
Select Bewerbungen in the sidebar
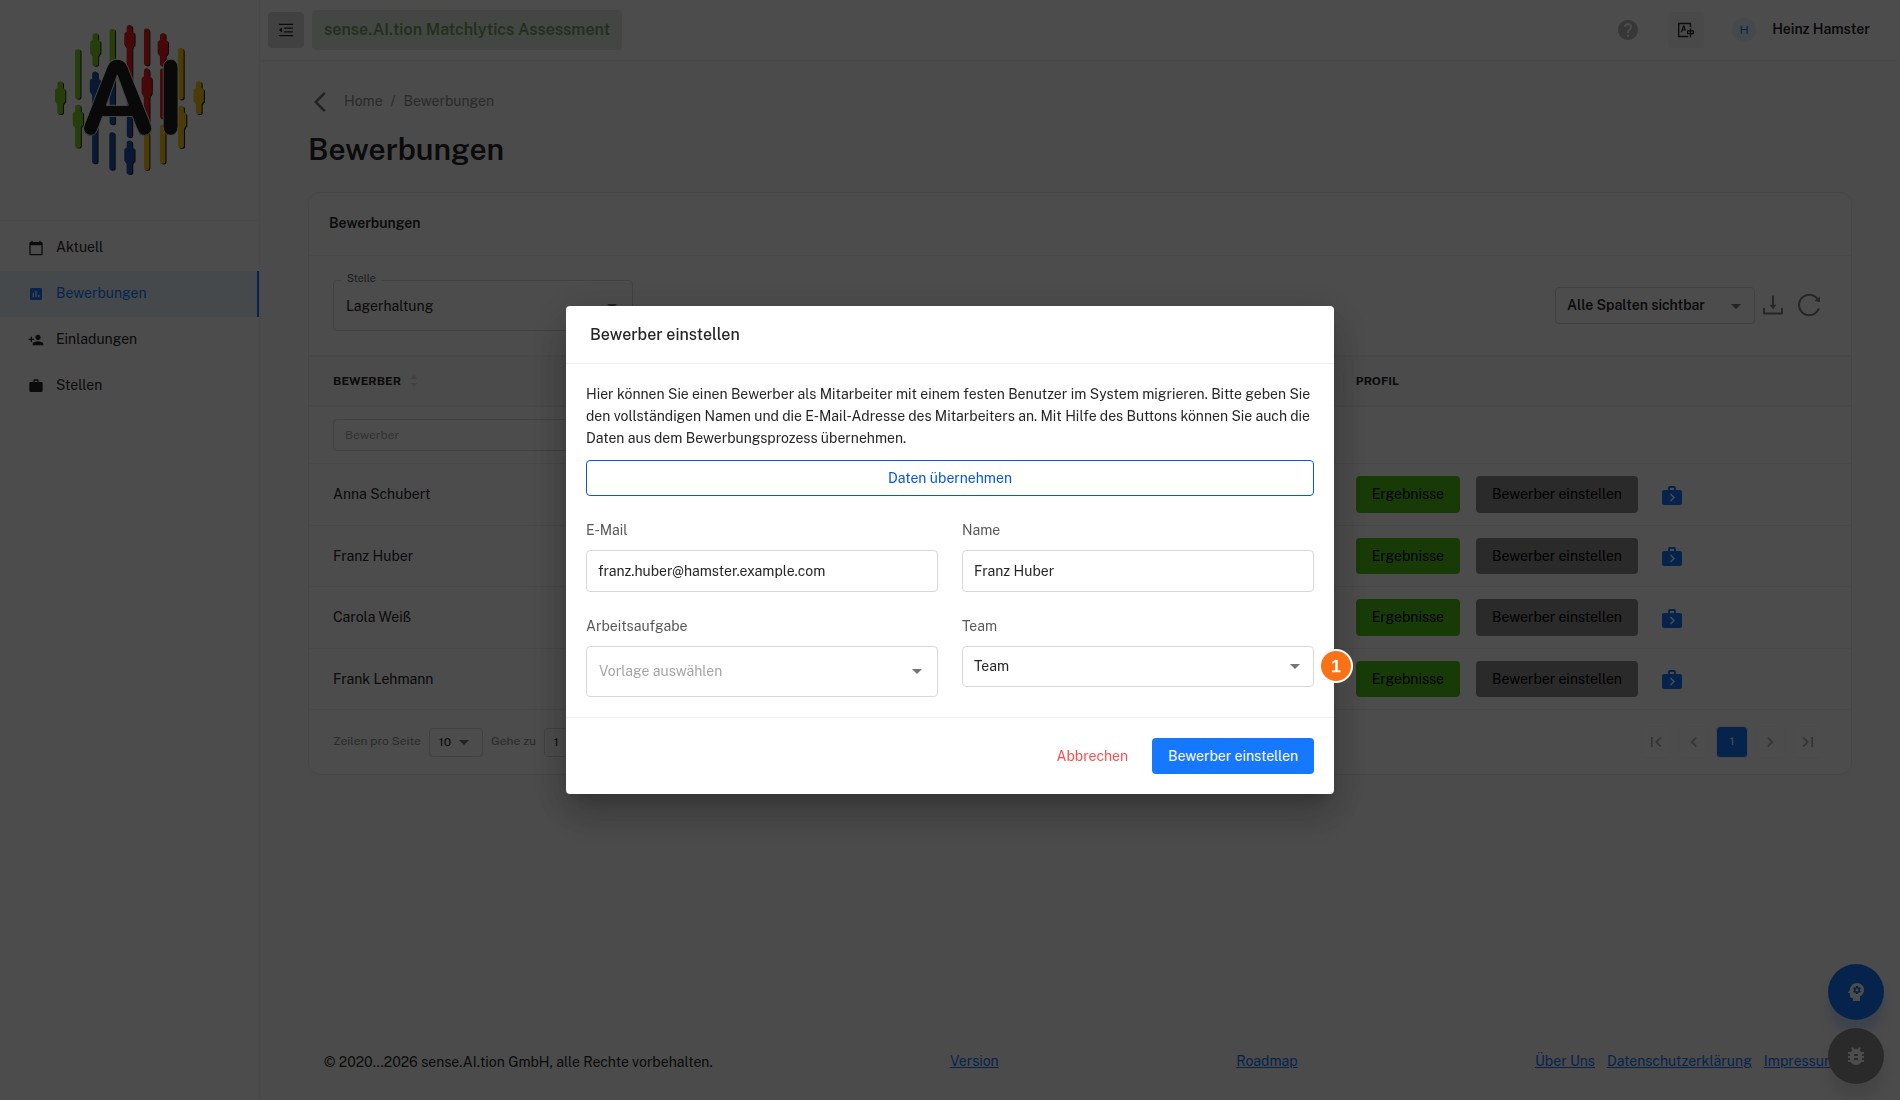click(130, 293)
